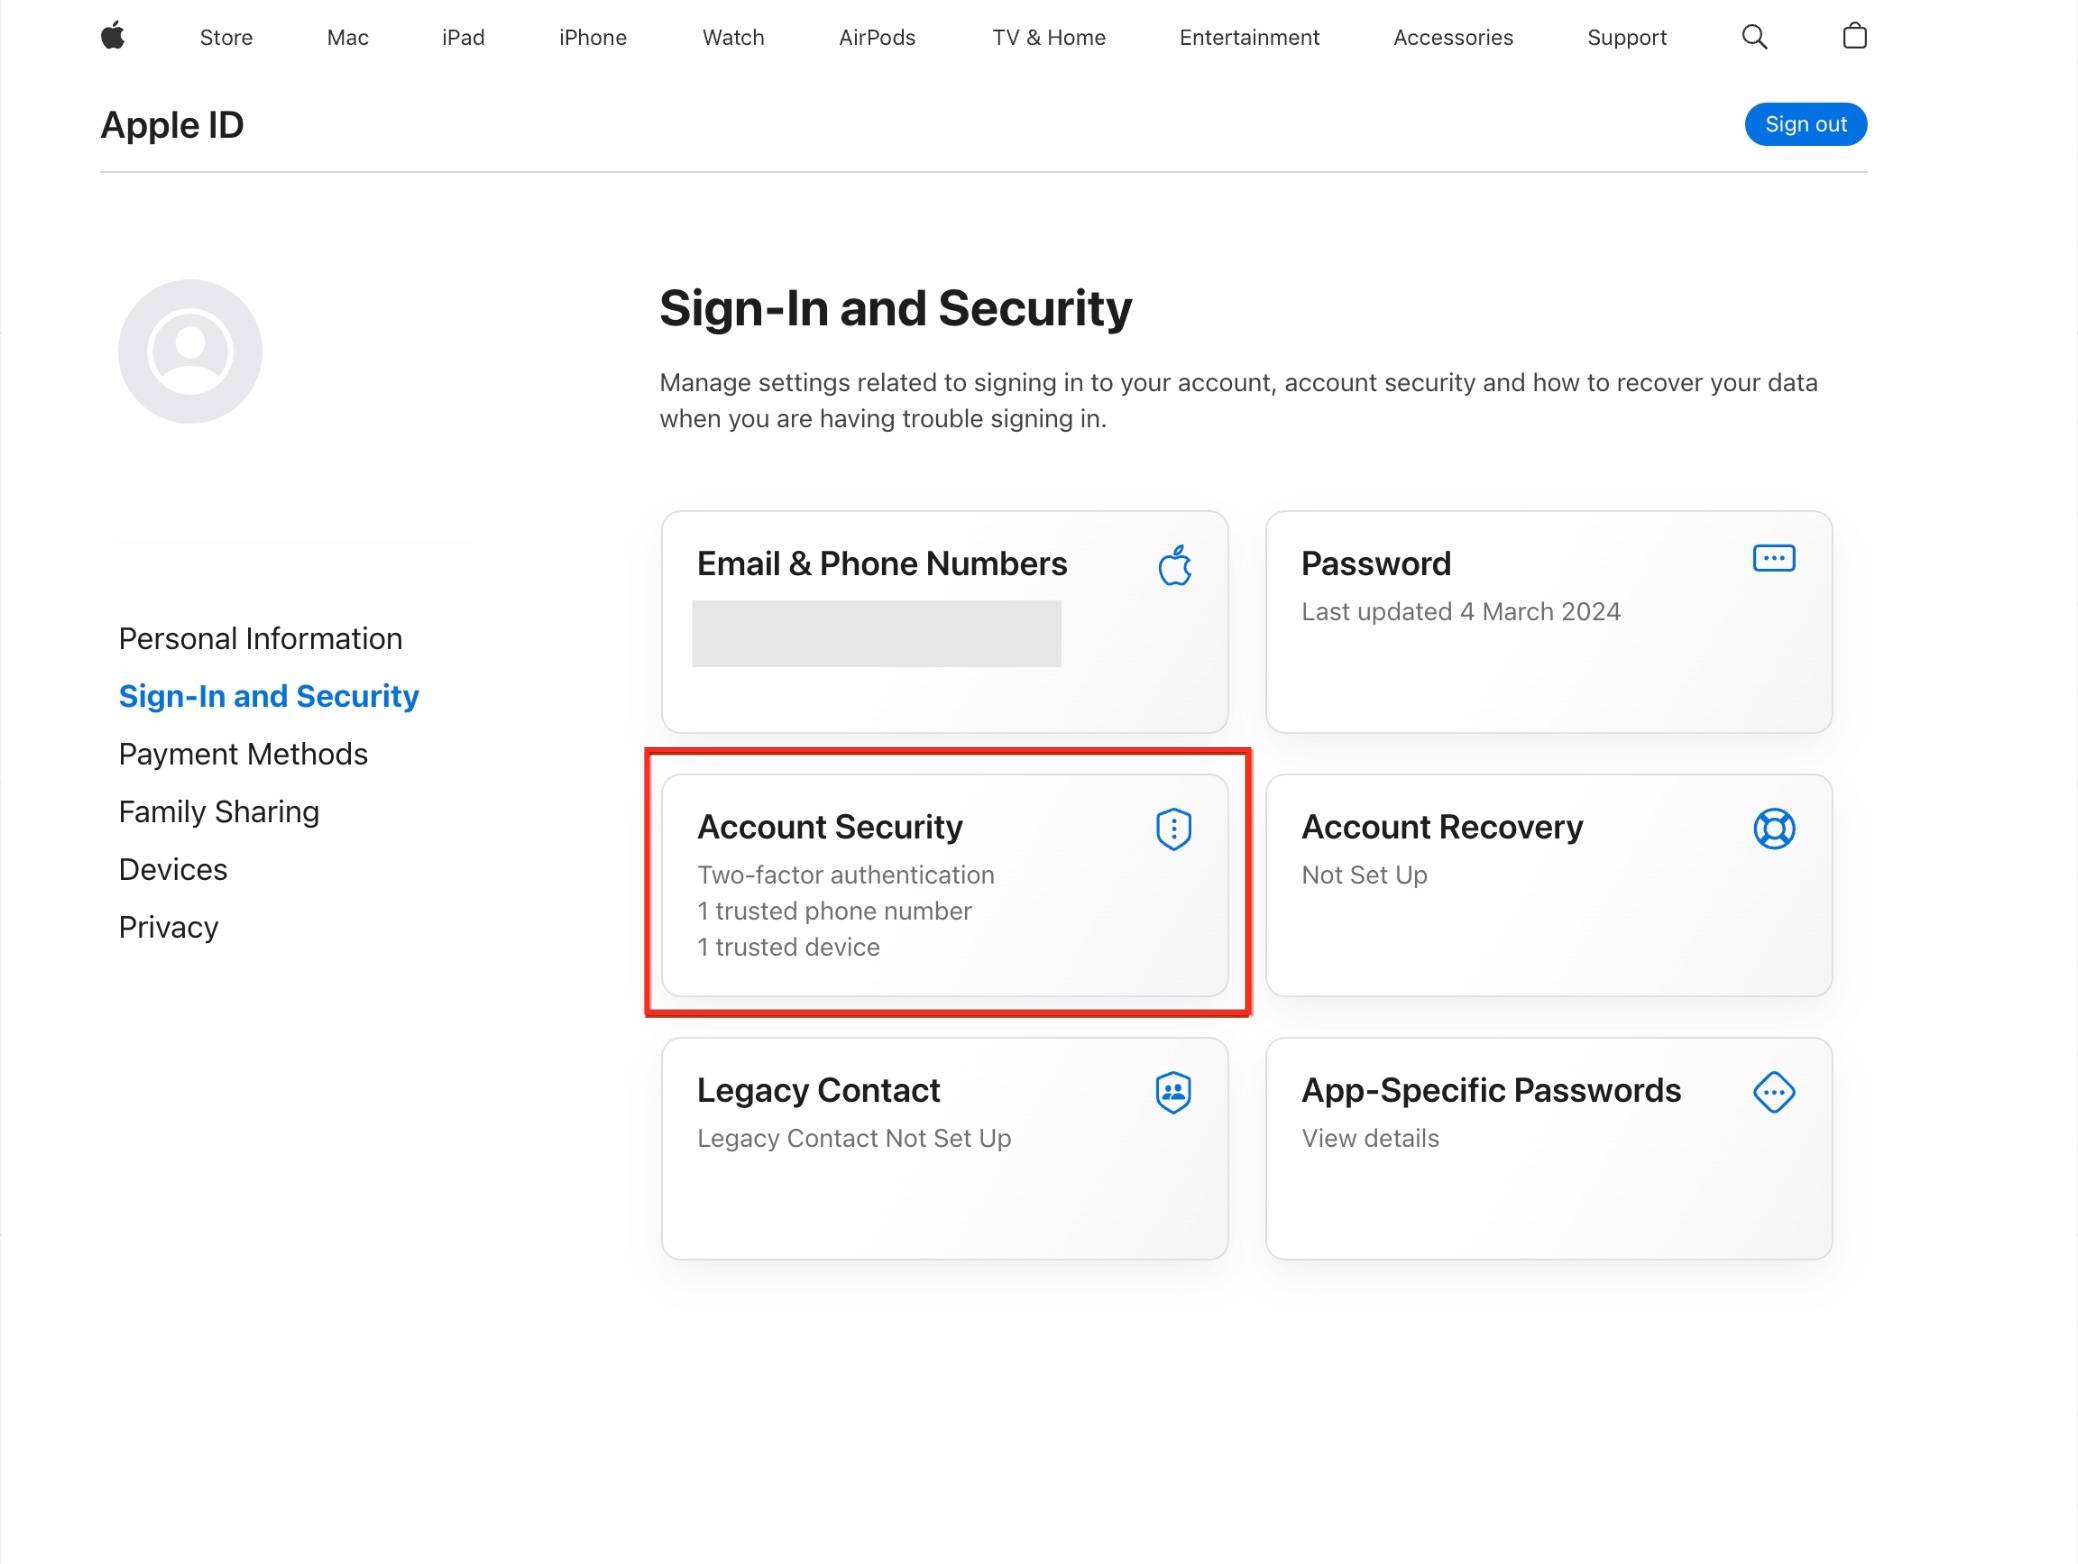Image resolution: width=2078 pixels, height=1564 pixels.
Task: Open the Mac menu in top navigation
Action: coord(347,38)
